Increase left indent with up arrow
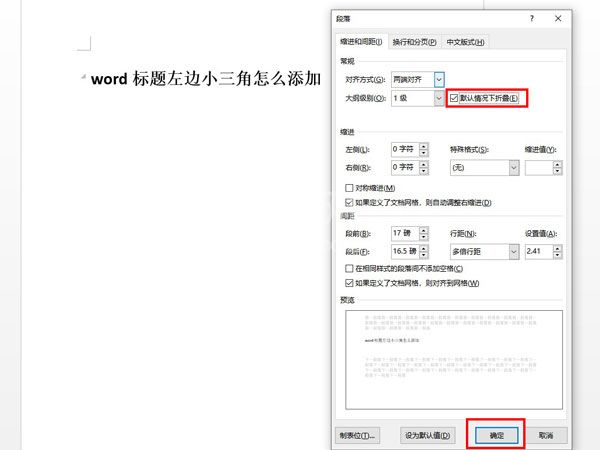This screenshot has width=600, height=450. click(424, 146)
